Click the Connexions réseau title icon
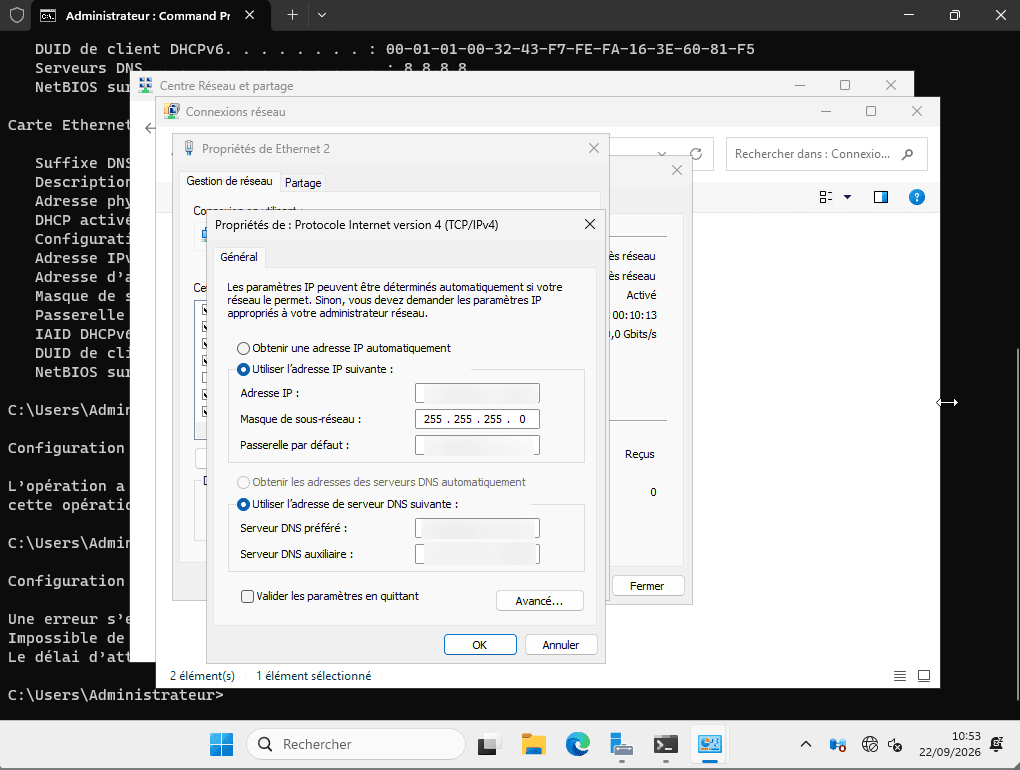Image resolution: width=1020 pixels, height=770 pixels. point(172,111)
